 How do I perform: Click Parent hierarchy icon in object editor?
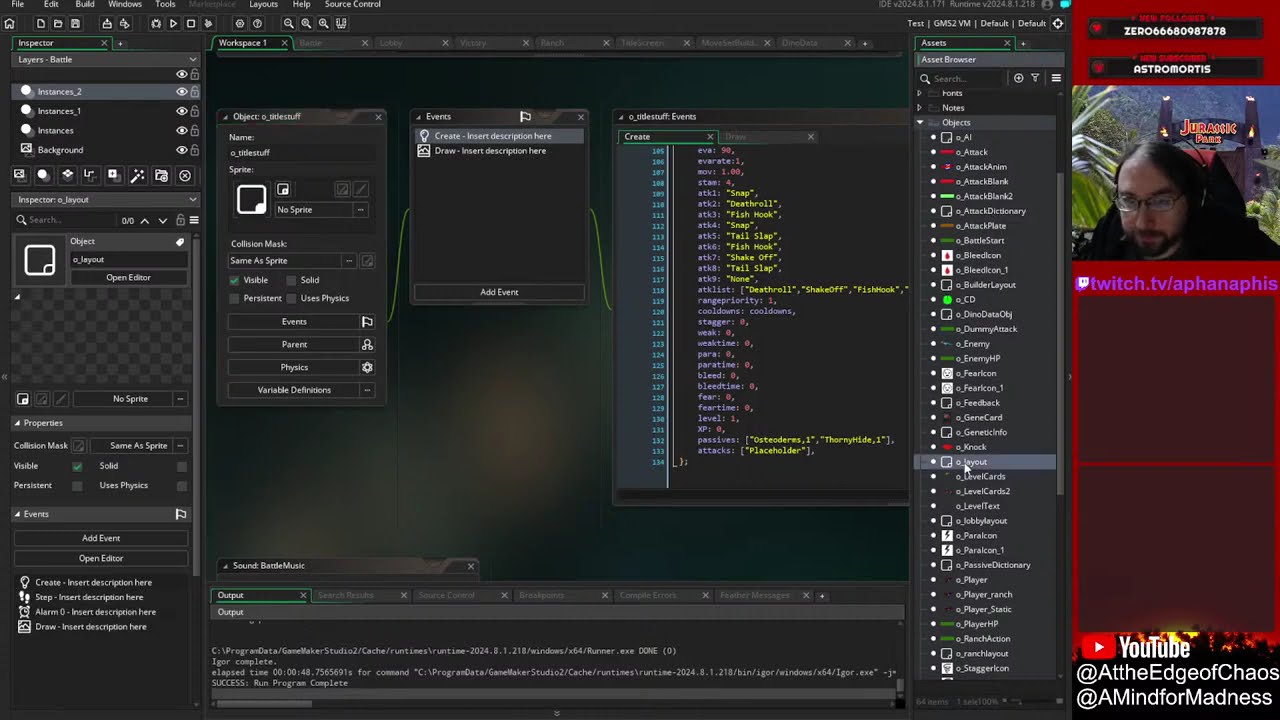point(367,344)
